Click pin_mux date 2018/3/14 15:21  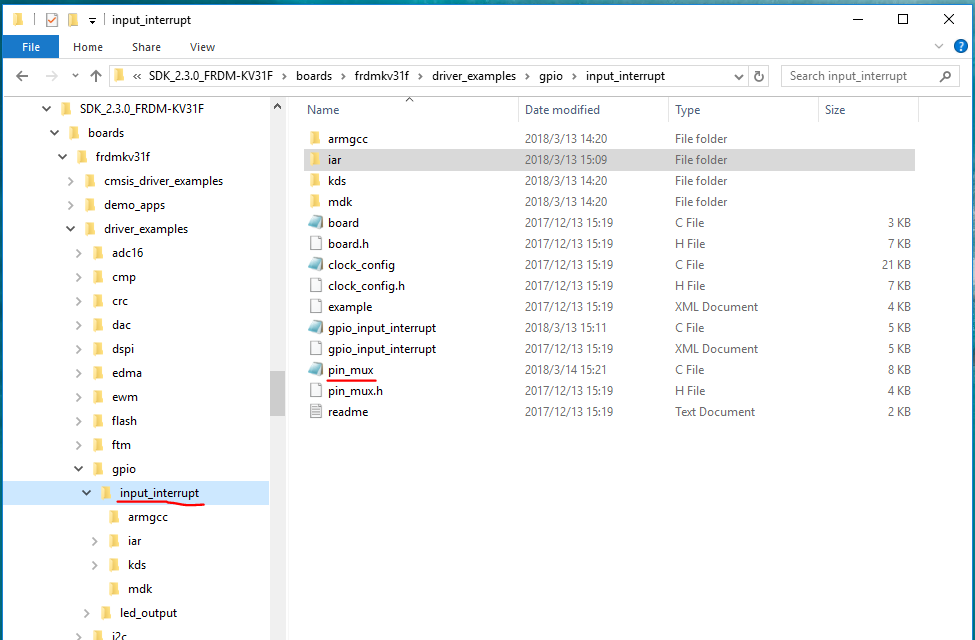[x=565, y=369]
